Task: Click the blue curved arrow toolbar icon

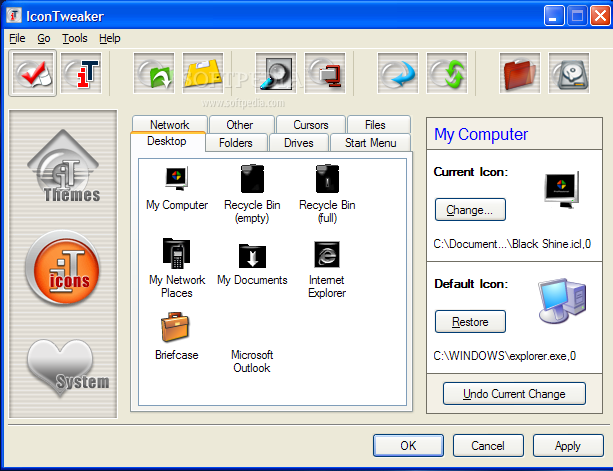Action: [398, 73]
